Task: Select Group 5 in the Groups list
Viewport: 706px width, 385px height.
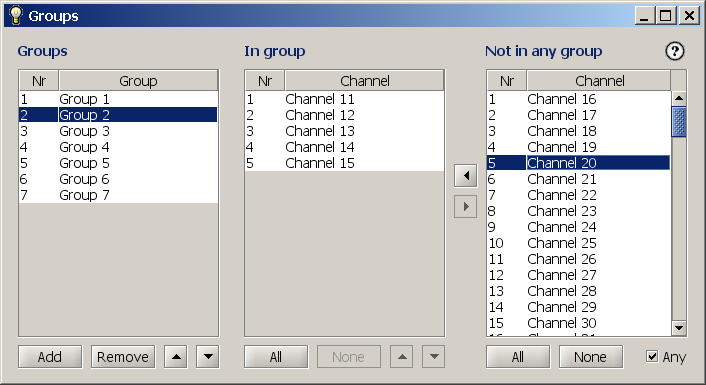Action: [x=118, y=163]
